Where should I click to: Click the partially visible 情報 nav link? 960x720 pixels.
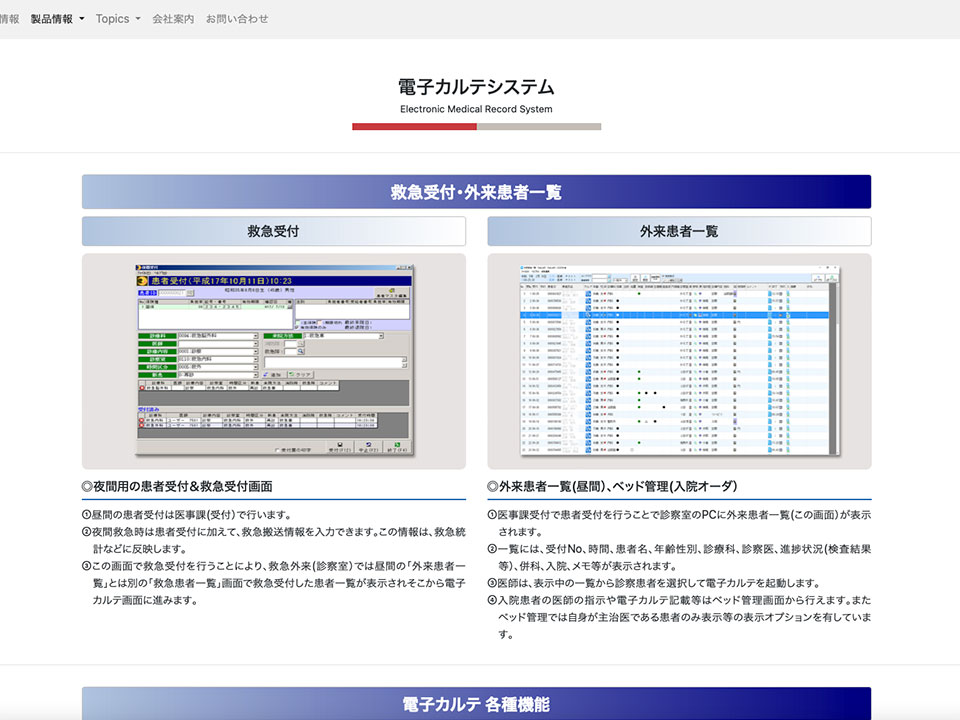(x=9, y=19)
